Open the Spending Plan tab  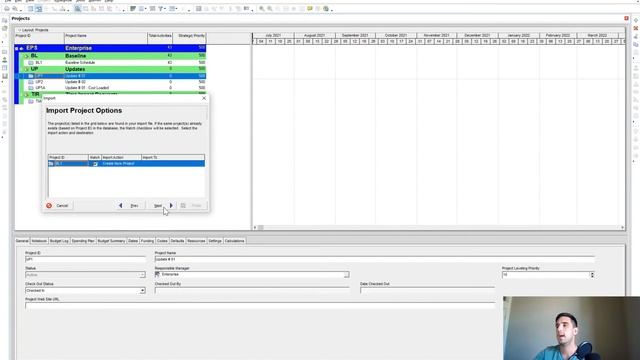pyautogui.click(x=83, y=241)
